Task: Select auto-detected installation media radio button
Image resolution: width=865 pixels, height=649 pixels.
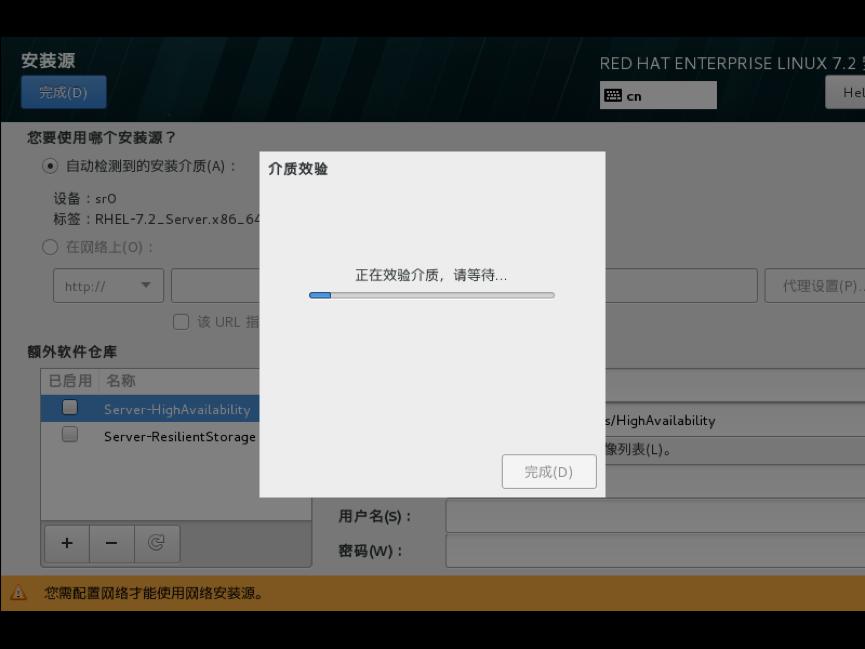Action: click(50, 166)
